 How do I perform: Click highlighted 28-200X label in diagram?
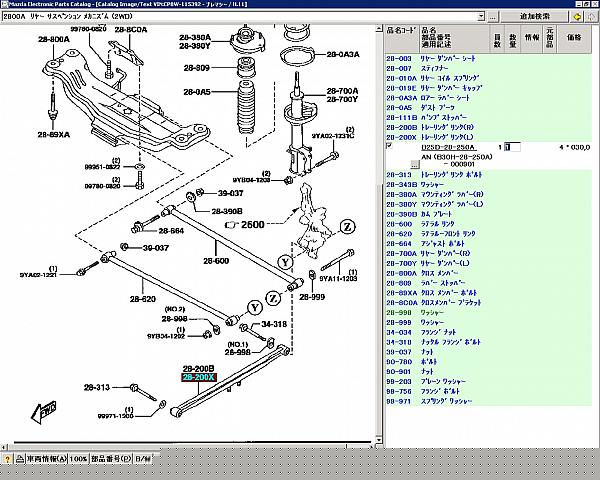(199, 377)
